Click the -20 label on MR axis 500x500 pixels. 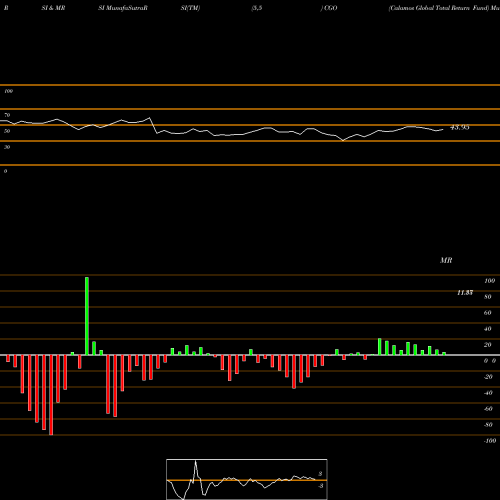(488, 377)
